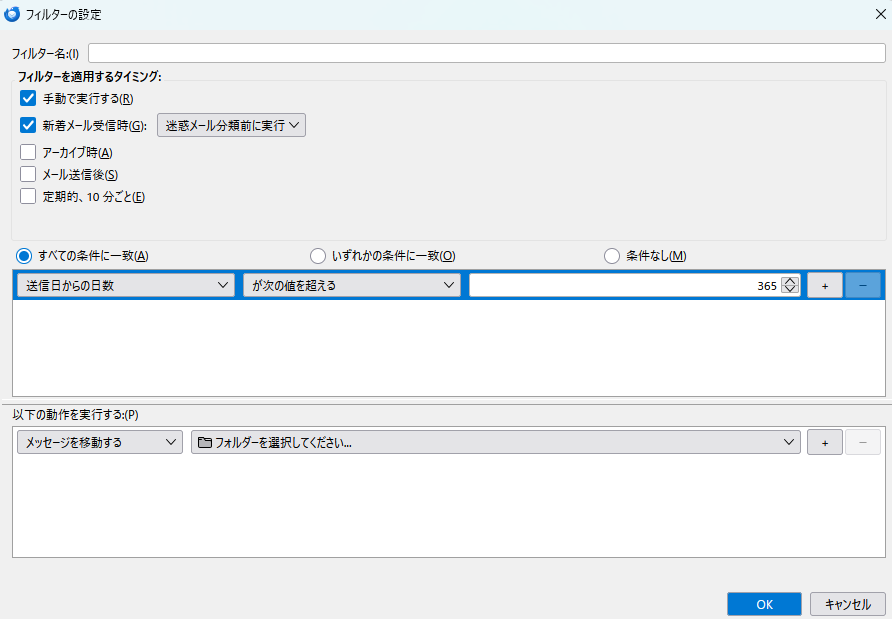Viewport: 892px width, 619px height.
Task: Open the フォルダーを選択してください folder picker
Action: (495, 441)
